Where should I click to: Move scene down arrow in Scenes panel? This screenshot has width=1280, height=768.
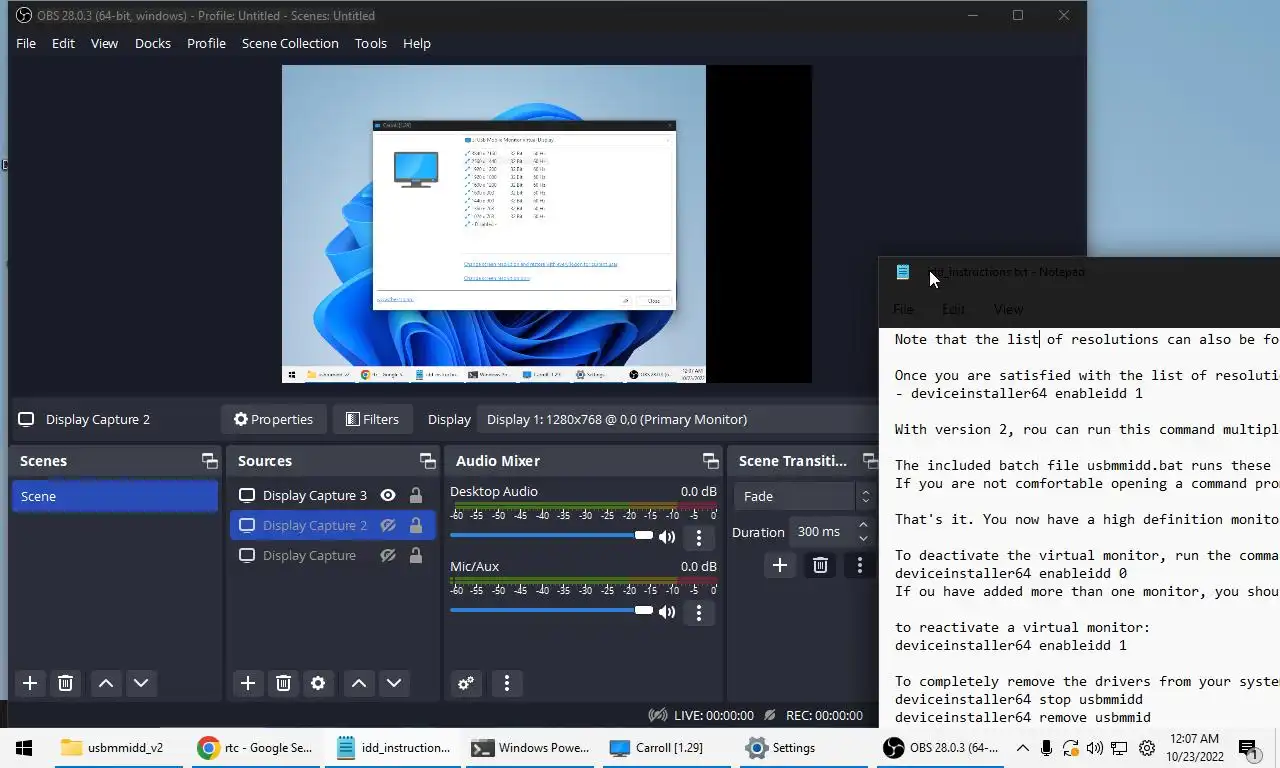point(141,683)
